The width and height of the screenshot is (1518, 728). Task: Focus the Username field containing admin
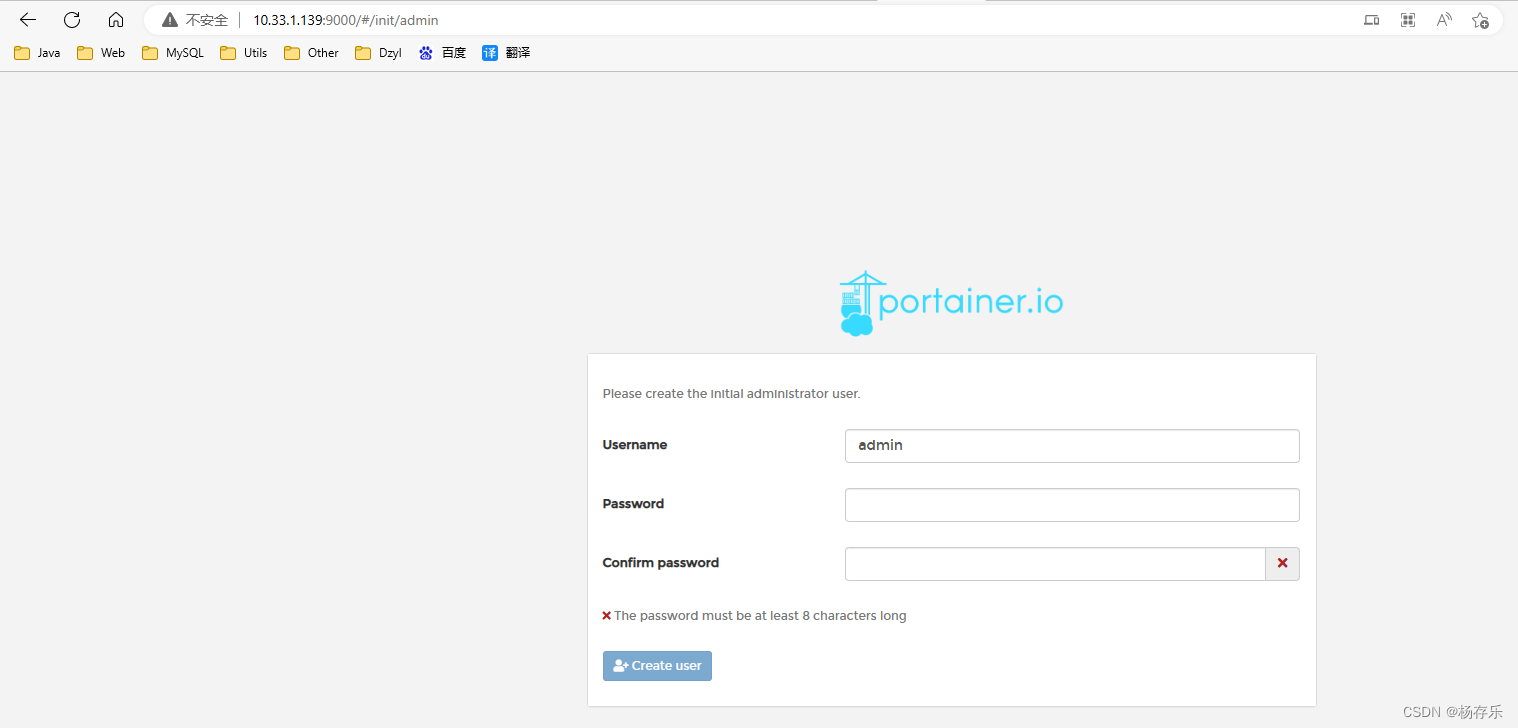[x=1072, y=446]
